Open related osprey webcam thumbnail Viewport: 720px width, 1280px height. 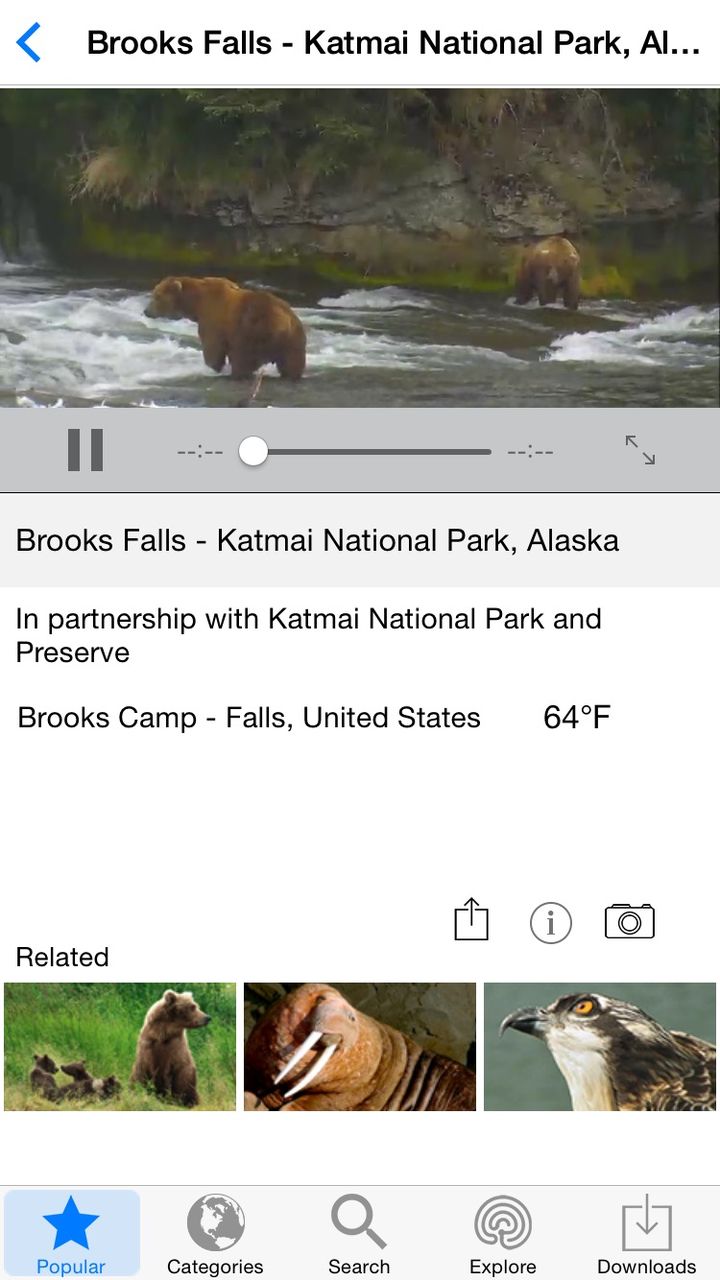[600, 1046]
